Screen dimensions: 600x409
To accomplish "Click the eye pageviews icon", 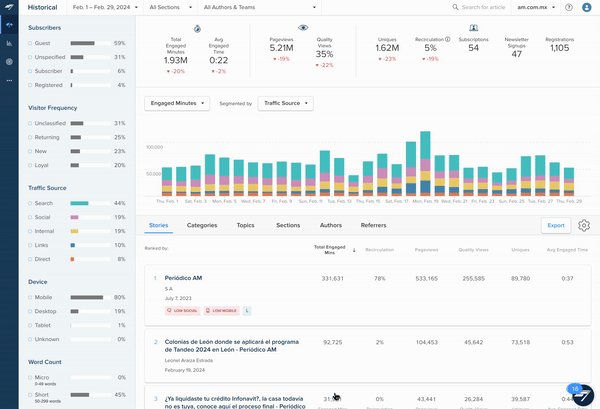I will point(303,28).
